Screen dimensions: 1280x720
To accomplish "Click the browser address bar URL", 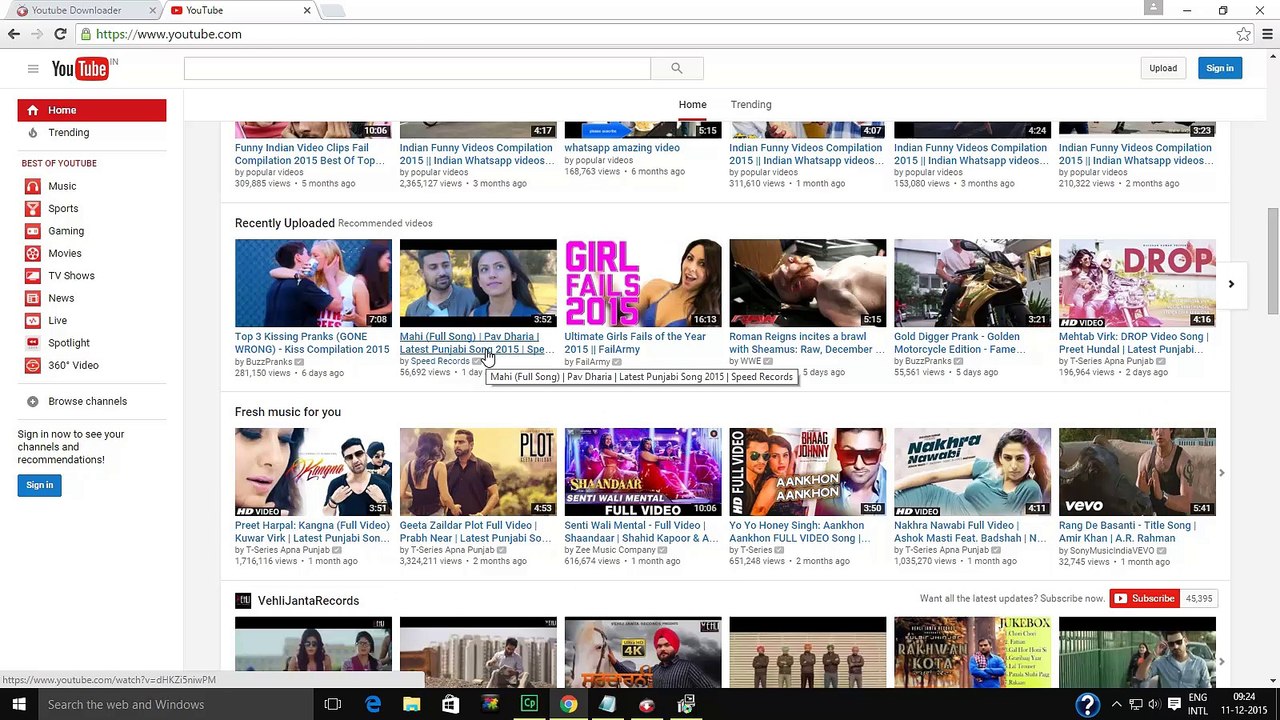I will tap(169, 34).
